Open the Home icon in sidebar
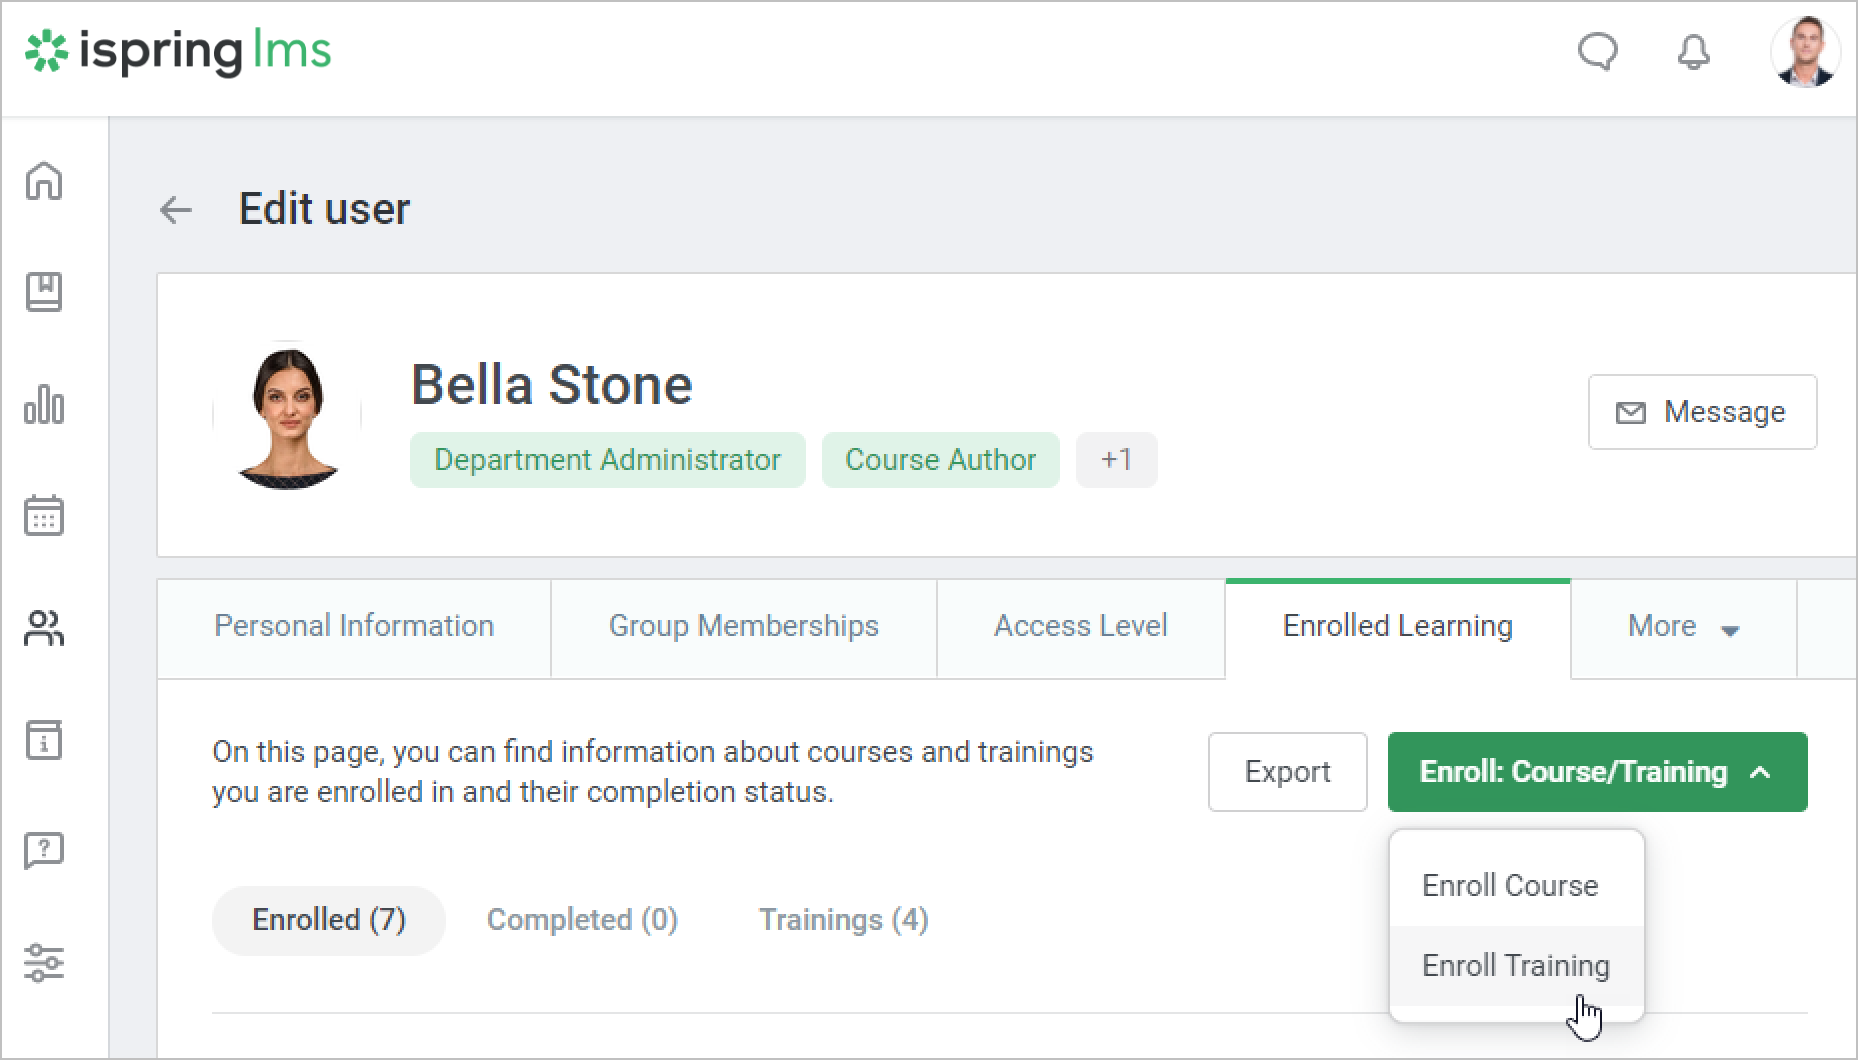The height and width of the screenshot is (1060, 1858). click(44, 181)
